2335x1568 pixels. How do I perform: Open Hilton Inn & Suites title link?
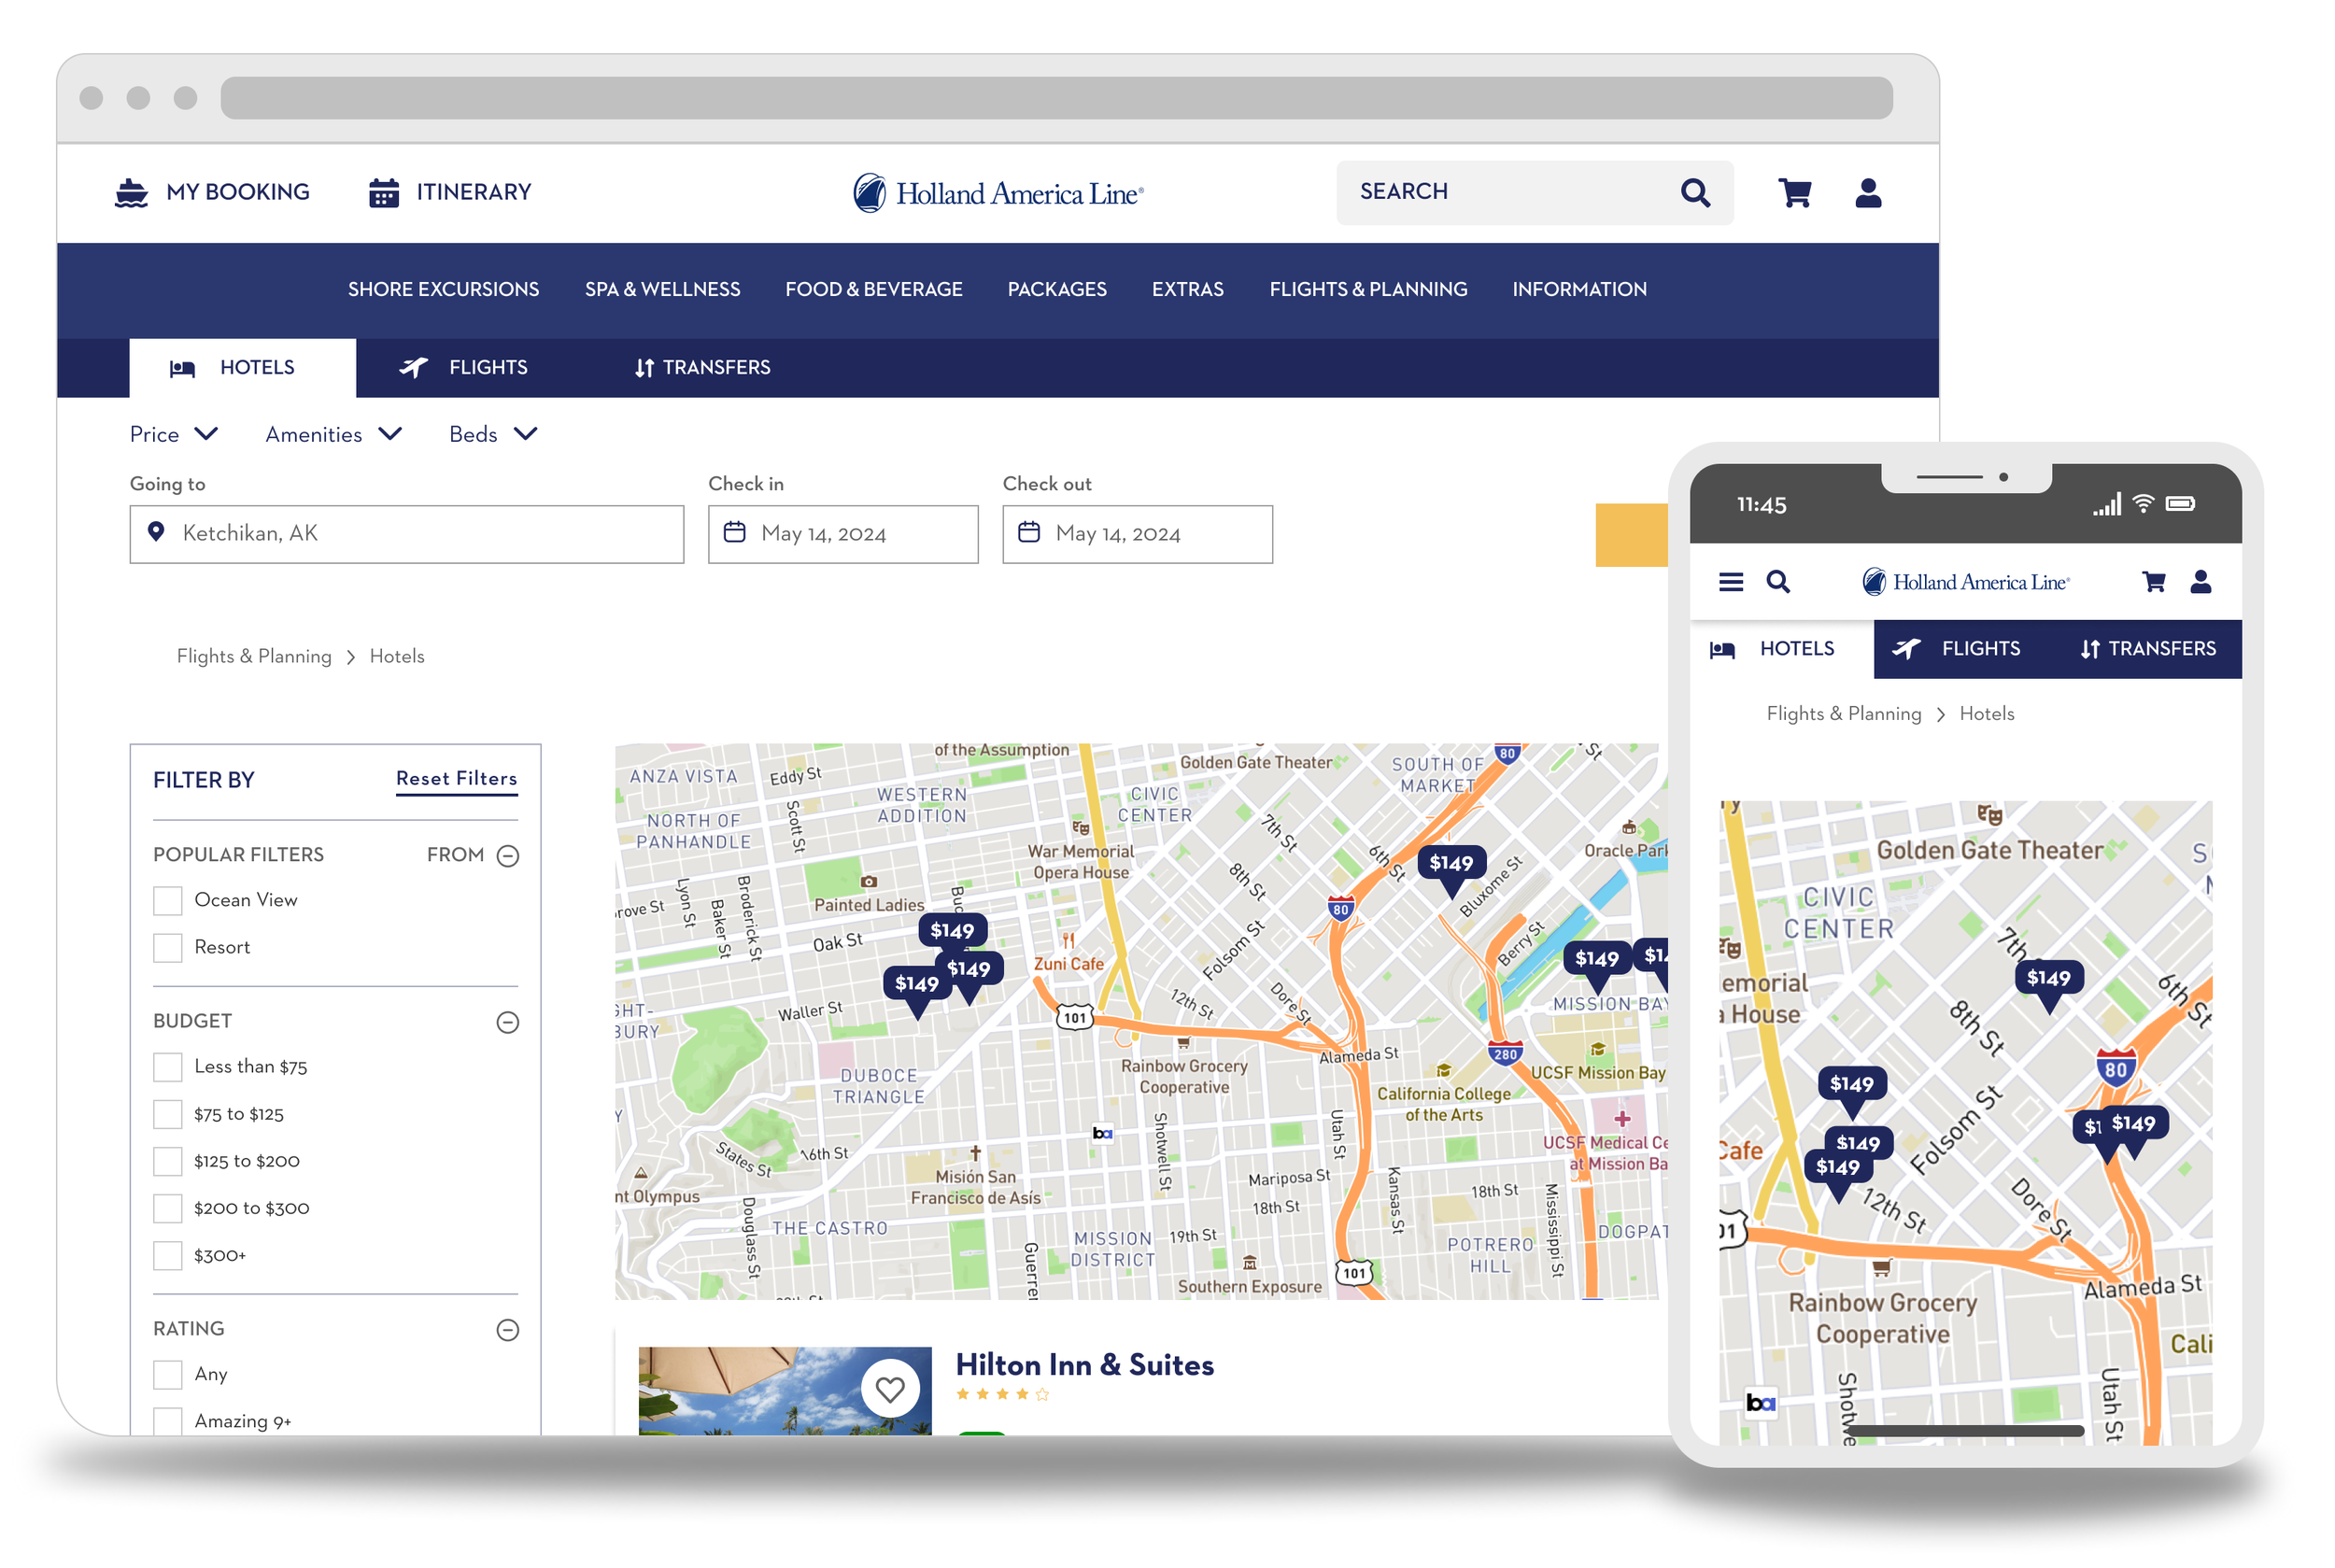tap(1084, 1365)
